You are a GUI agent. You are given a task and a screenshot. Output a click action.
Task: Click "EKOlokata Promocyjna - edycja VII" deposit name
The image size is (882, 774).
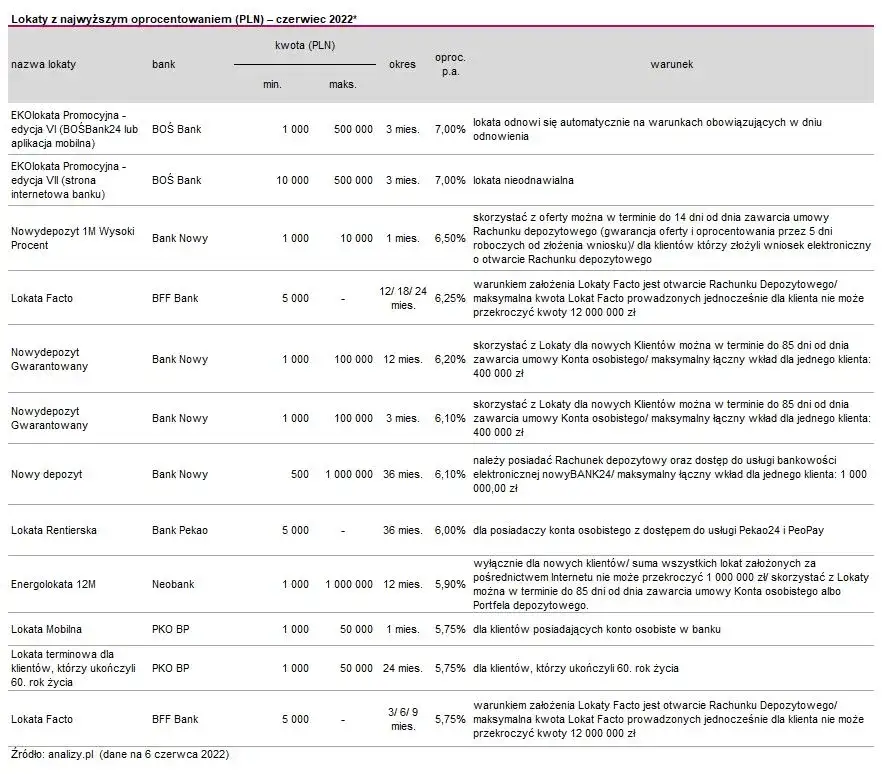(x=69, y=180)
